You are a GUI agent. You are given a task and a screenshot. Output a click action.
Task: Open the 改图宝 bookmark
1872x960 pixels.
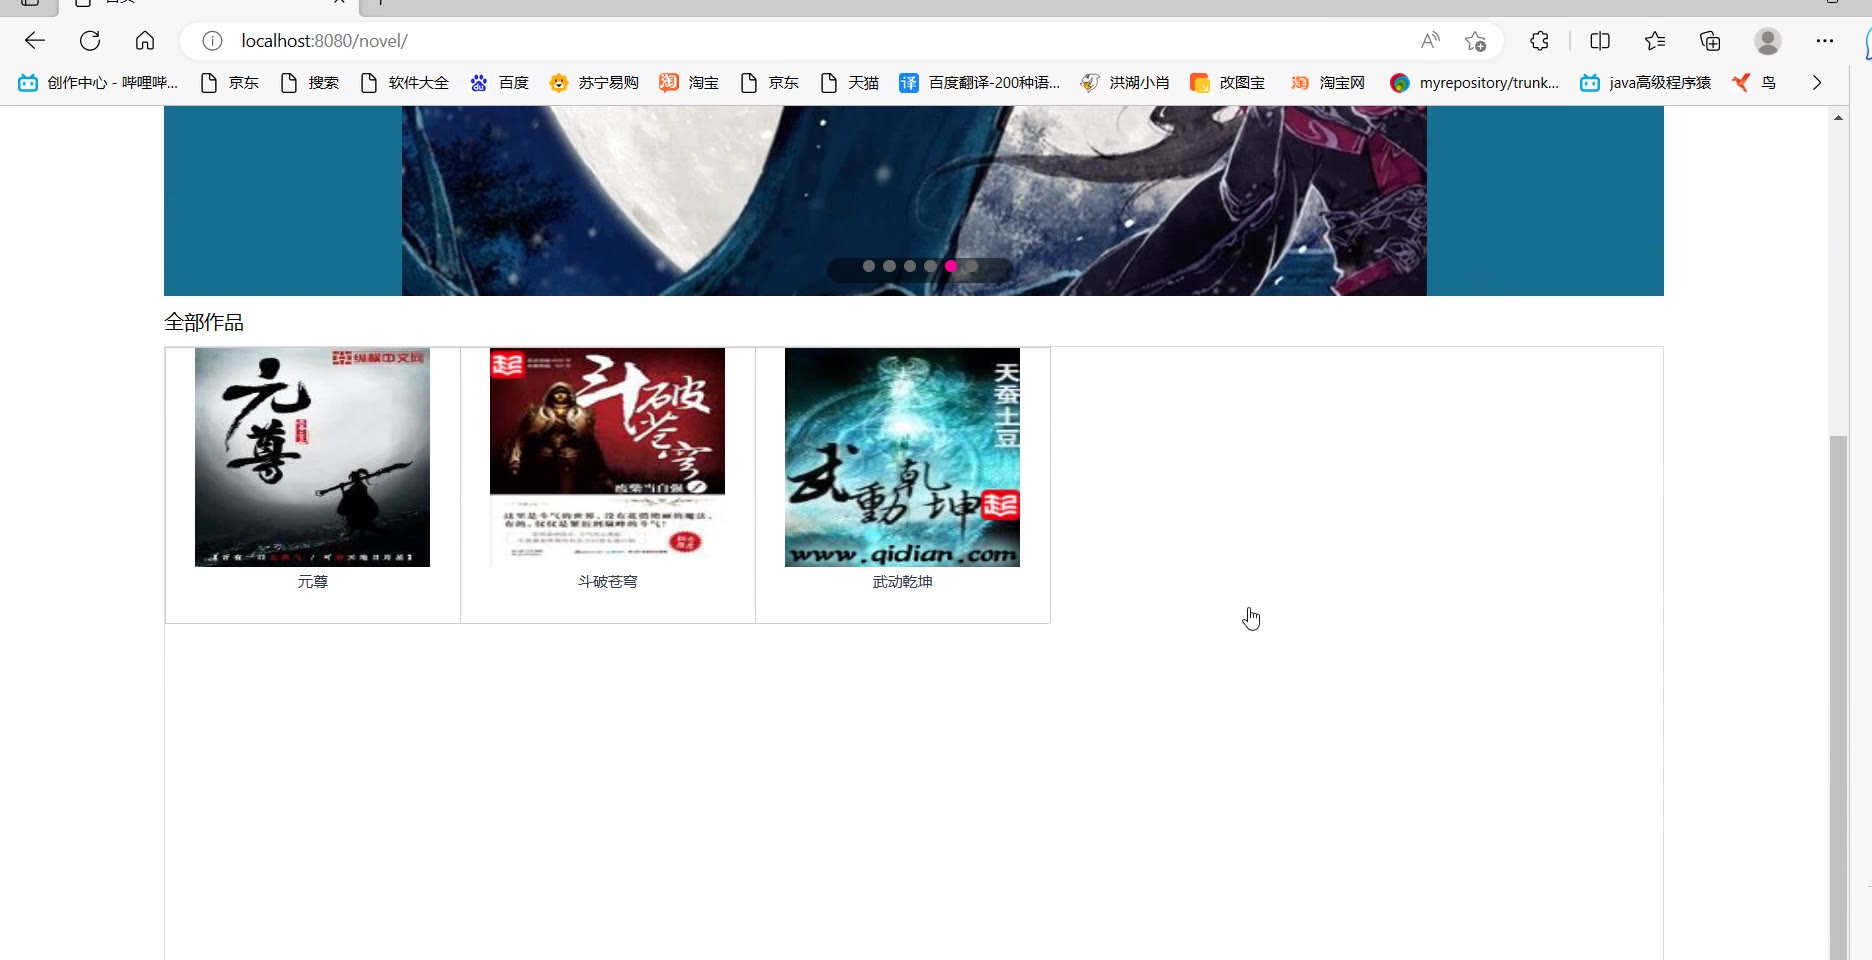point(1227,83)
